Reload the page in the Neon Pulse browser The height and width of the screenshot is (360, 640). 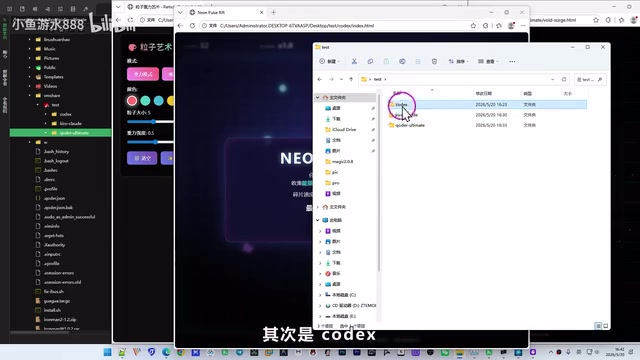pyautogui.click(x=192, y=26)
